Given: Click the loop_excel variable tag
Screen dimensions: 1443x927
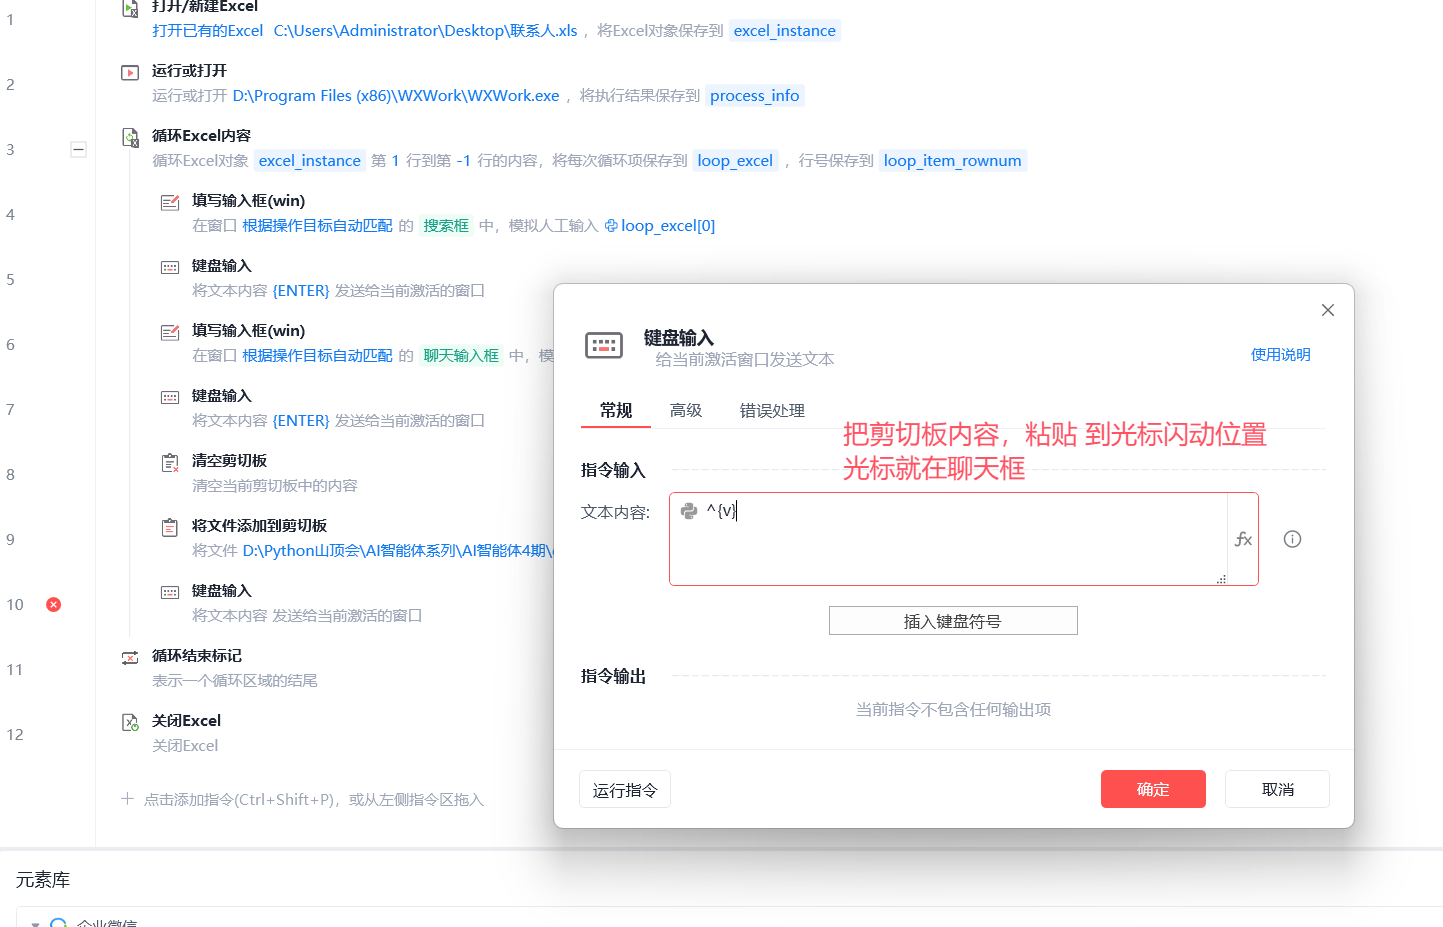Looking at the screenshot, I should point(735,160).
